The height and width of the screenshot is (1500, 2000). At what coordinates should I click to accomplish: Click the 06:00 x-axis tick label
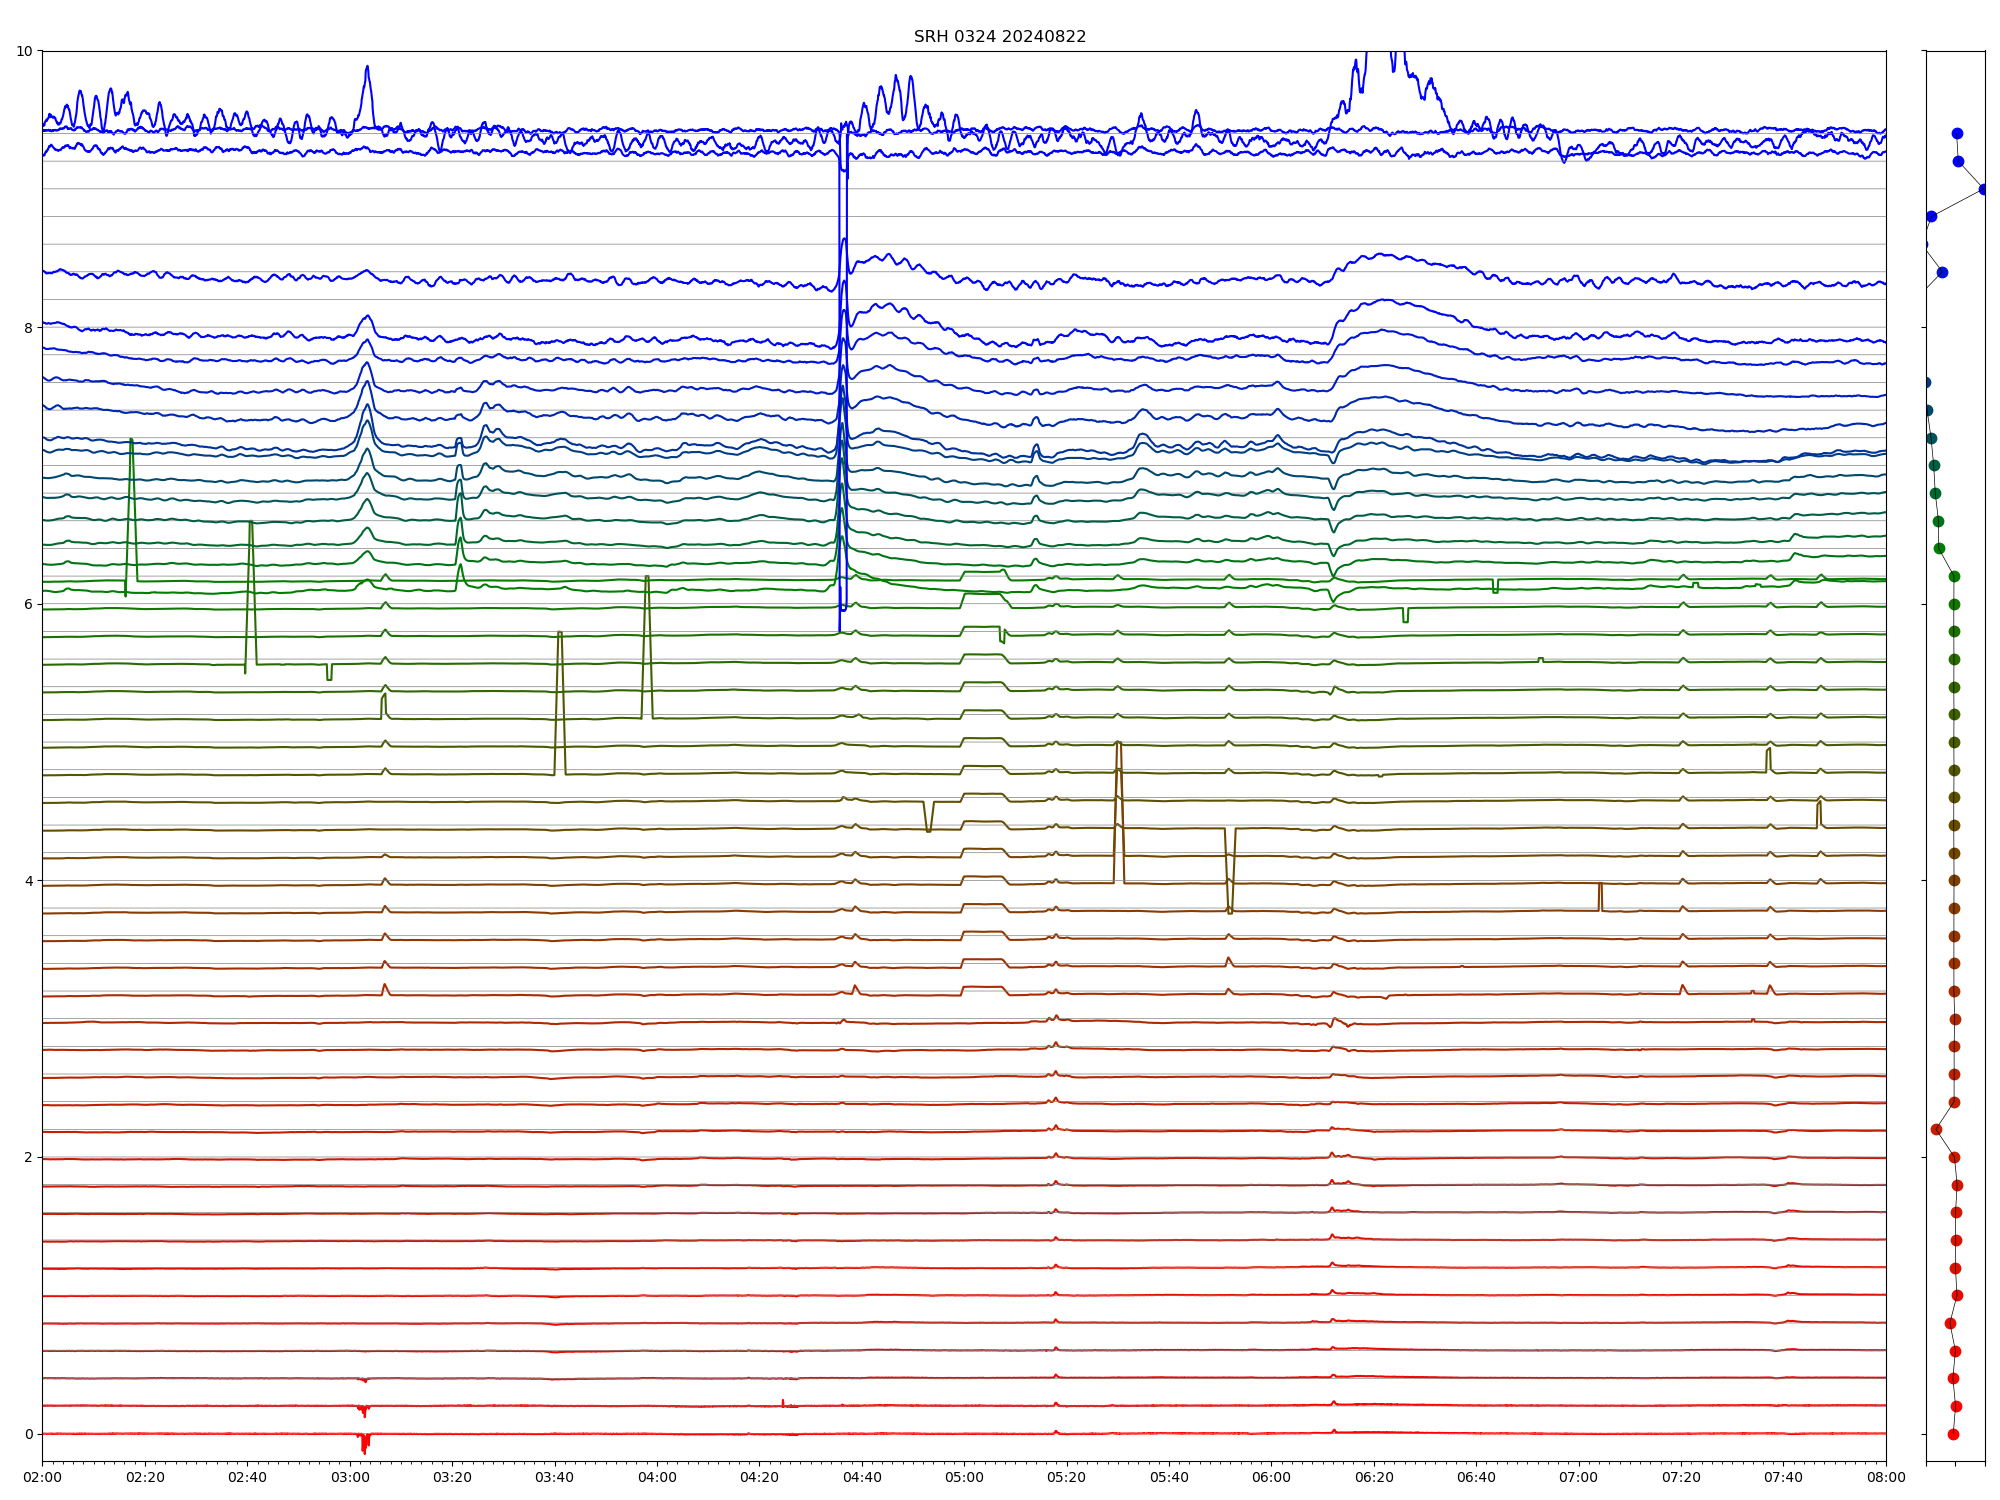point(1271,1477)
